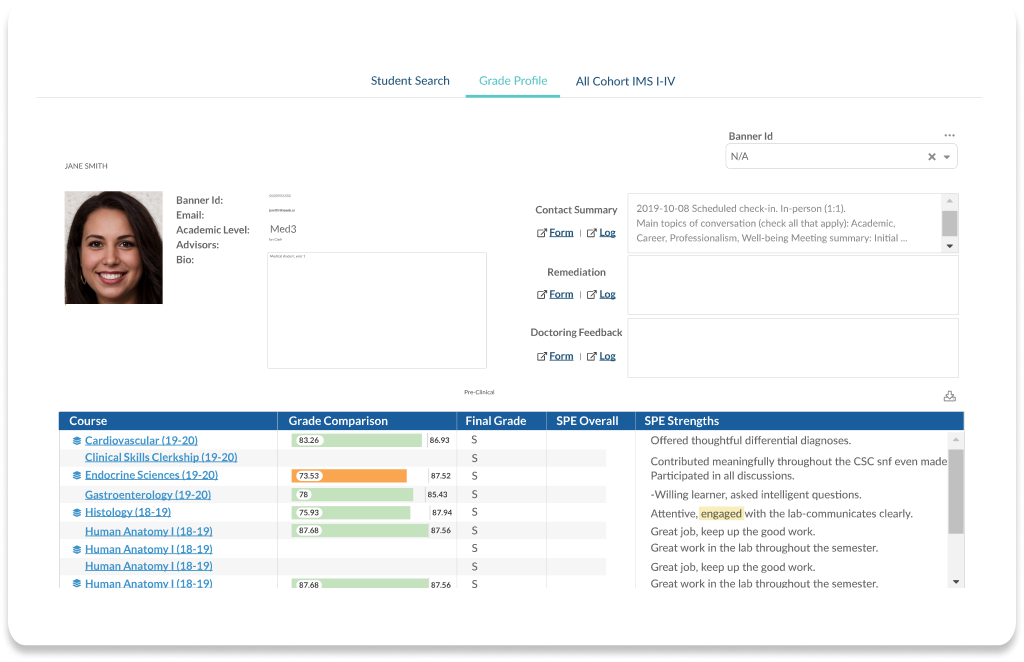This screenshot has width=1024, height=662.
Task: Click the stack icon beside Histology (18-19)
Action: click(x=77, y=513)
